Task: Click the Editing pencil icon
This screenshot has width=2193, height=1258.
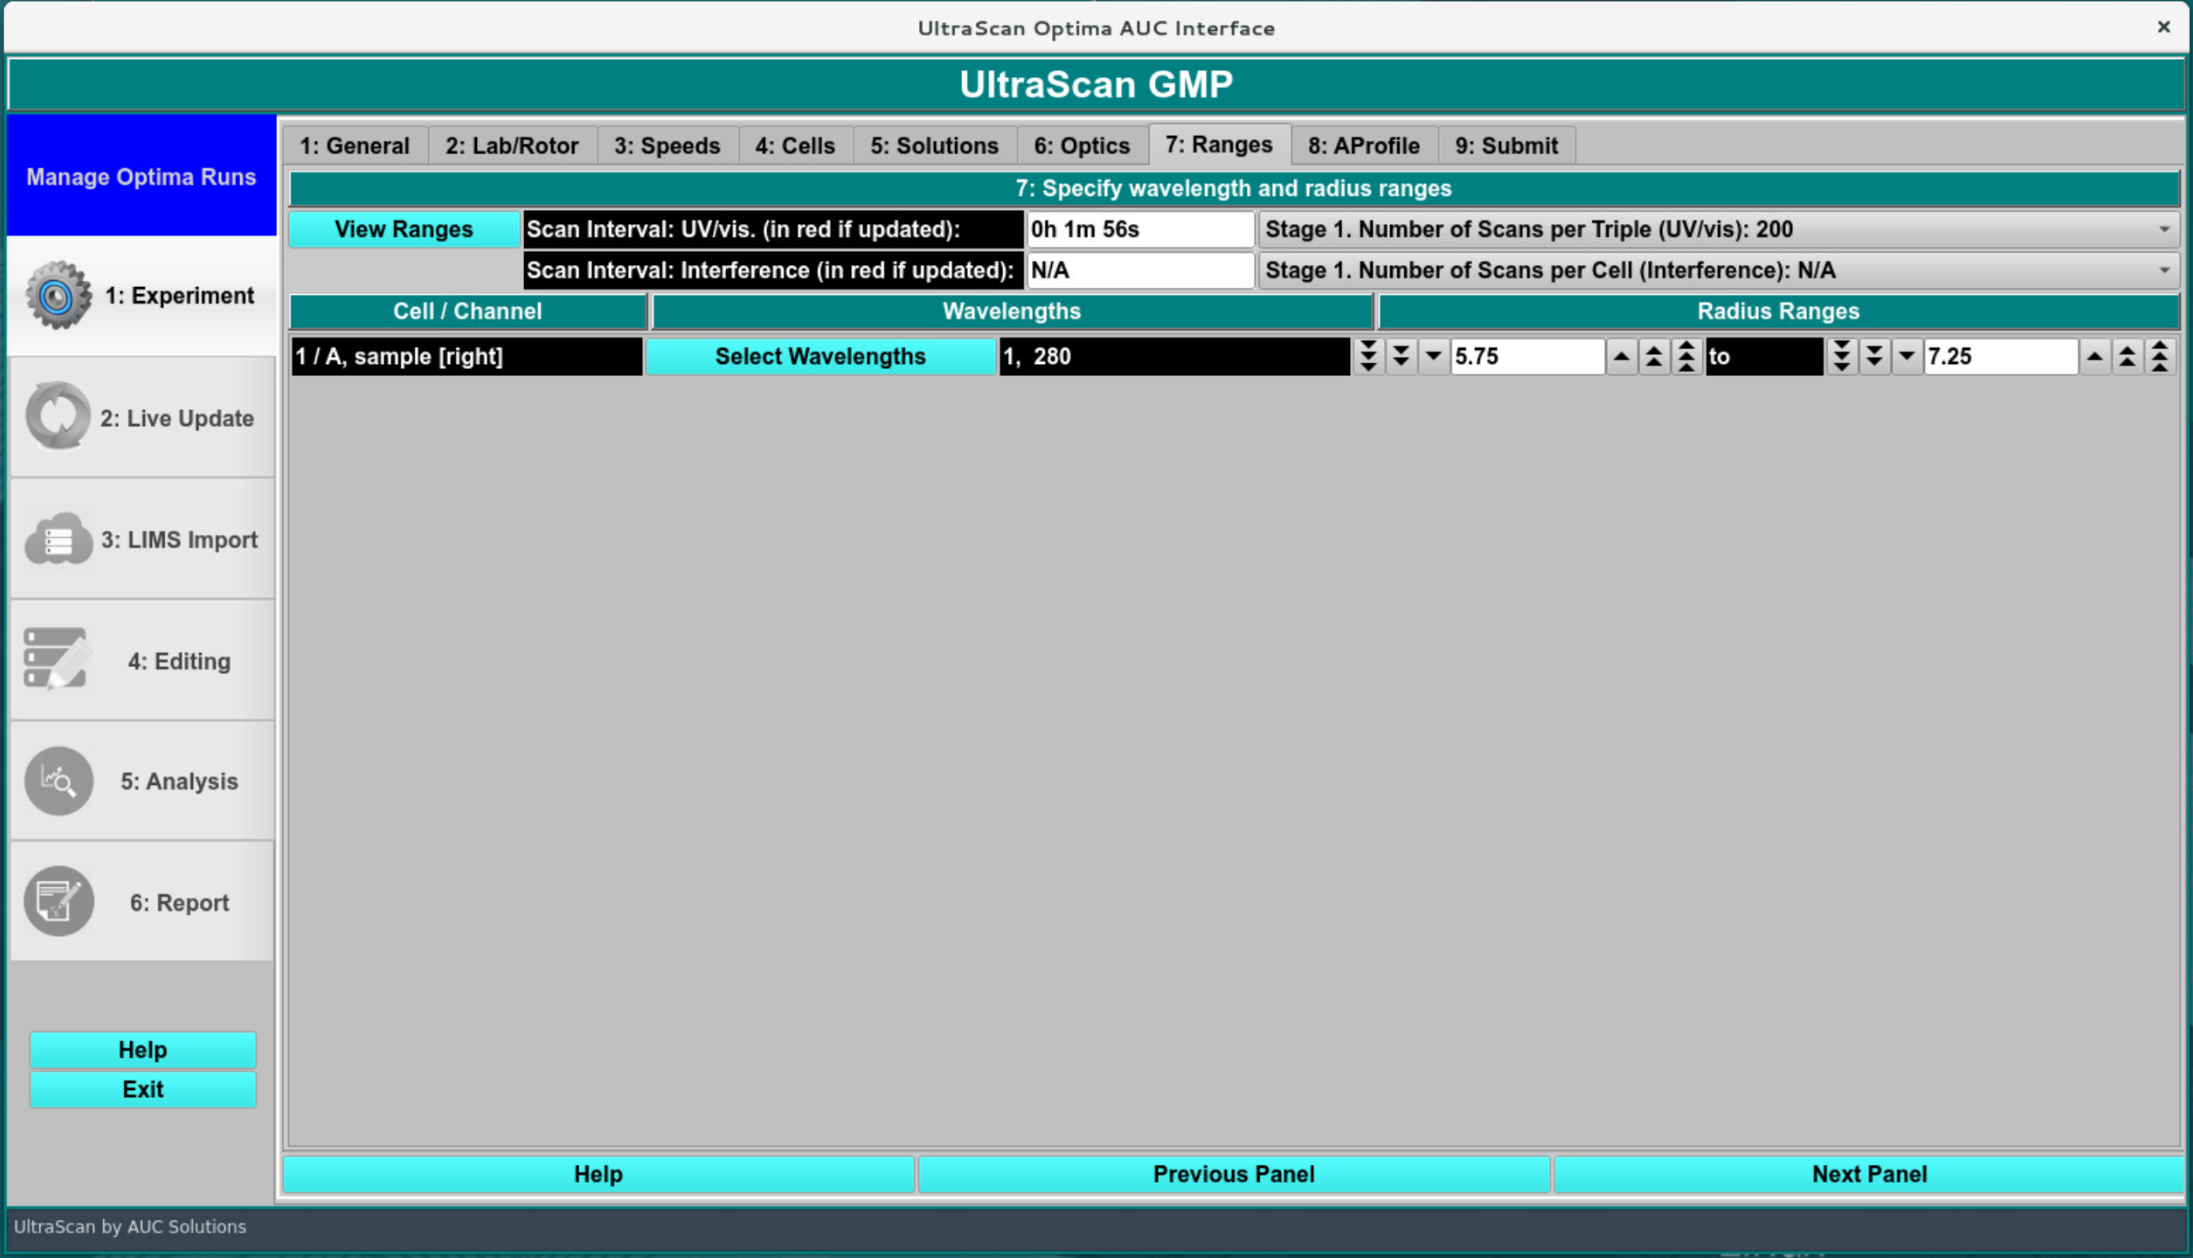Action: coord(58,659)
